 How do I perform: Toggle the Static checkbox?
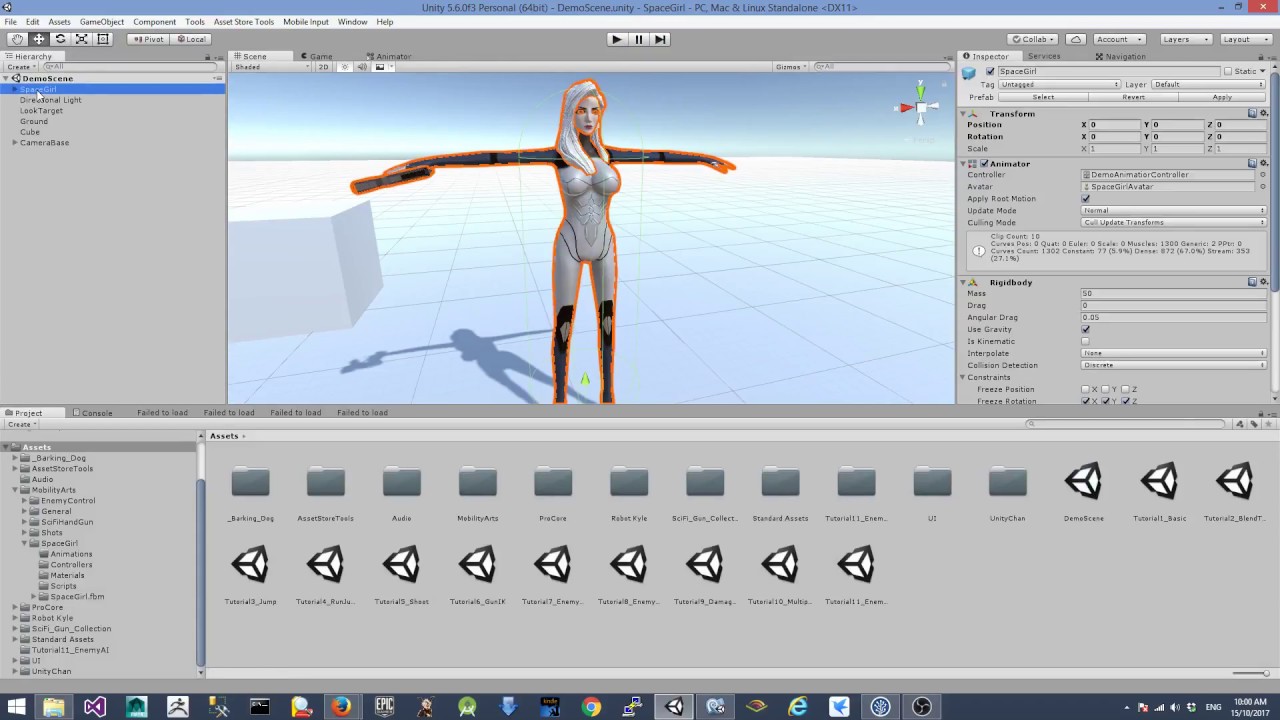[1228, 72]
